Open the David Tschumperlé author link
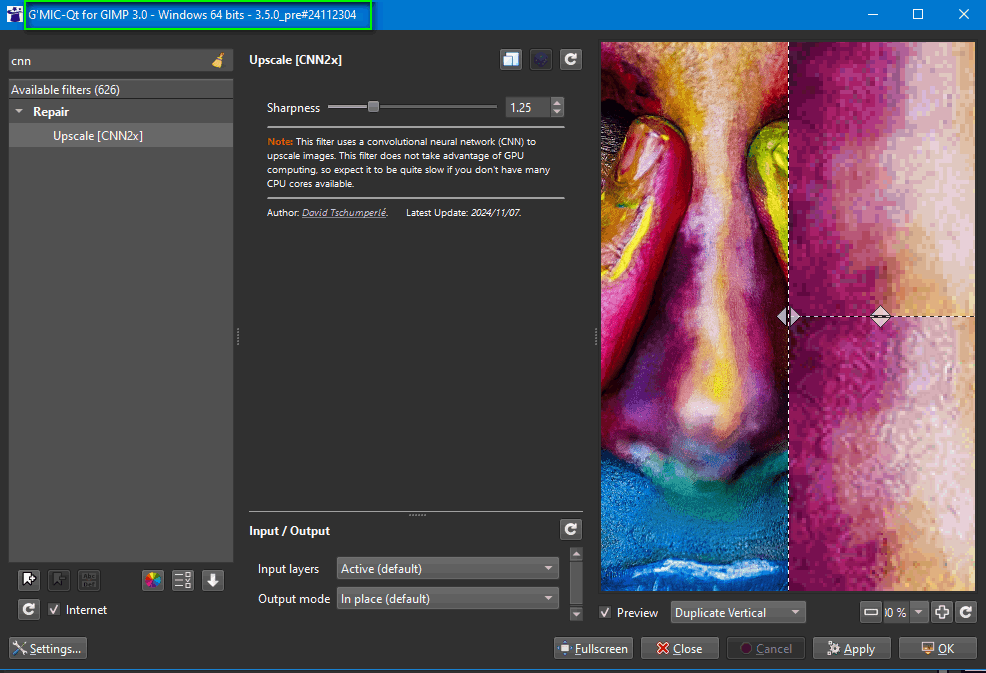Viewport: 986px width, 673px height. click(344, 213)
